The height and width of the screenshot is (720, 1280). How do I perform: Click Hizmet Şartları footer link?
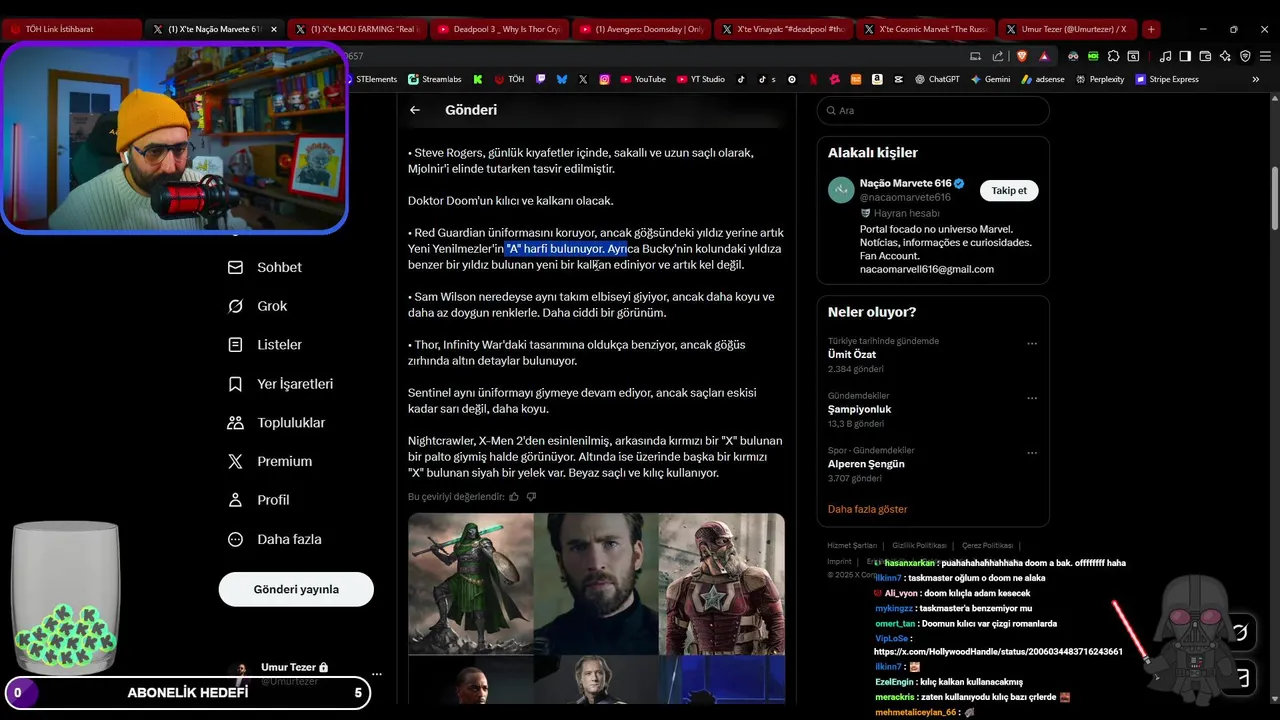point(852,546)
